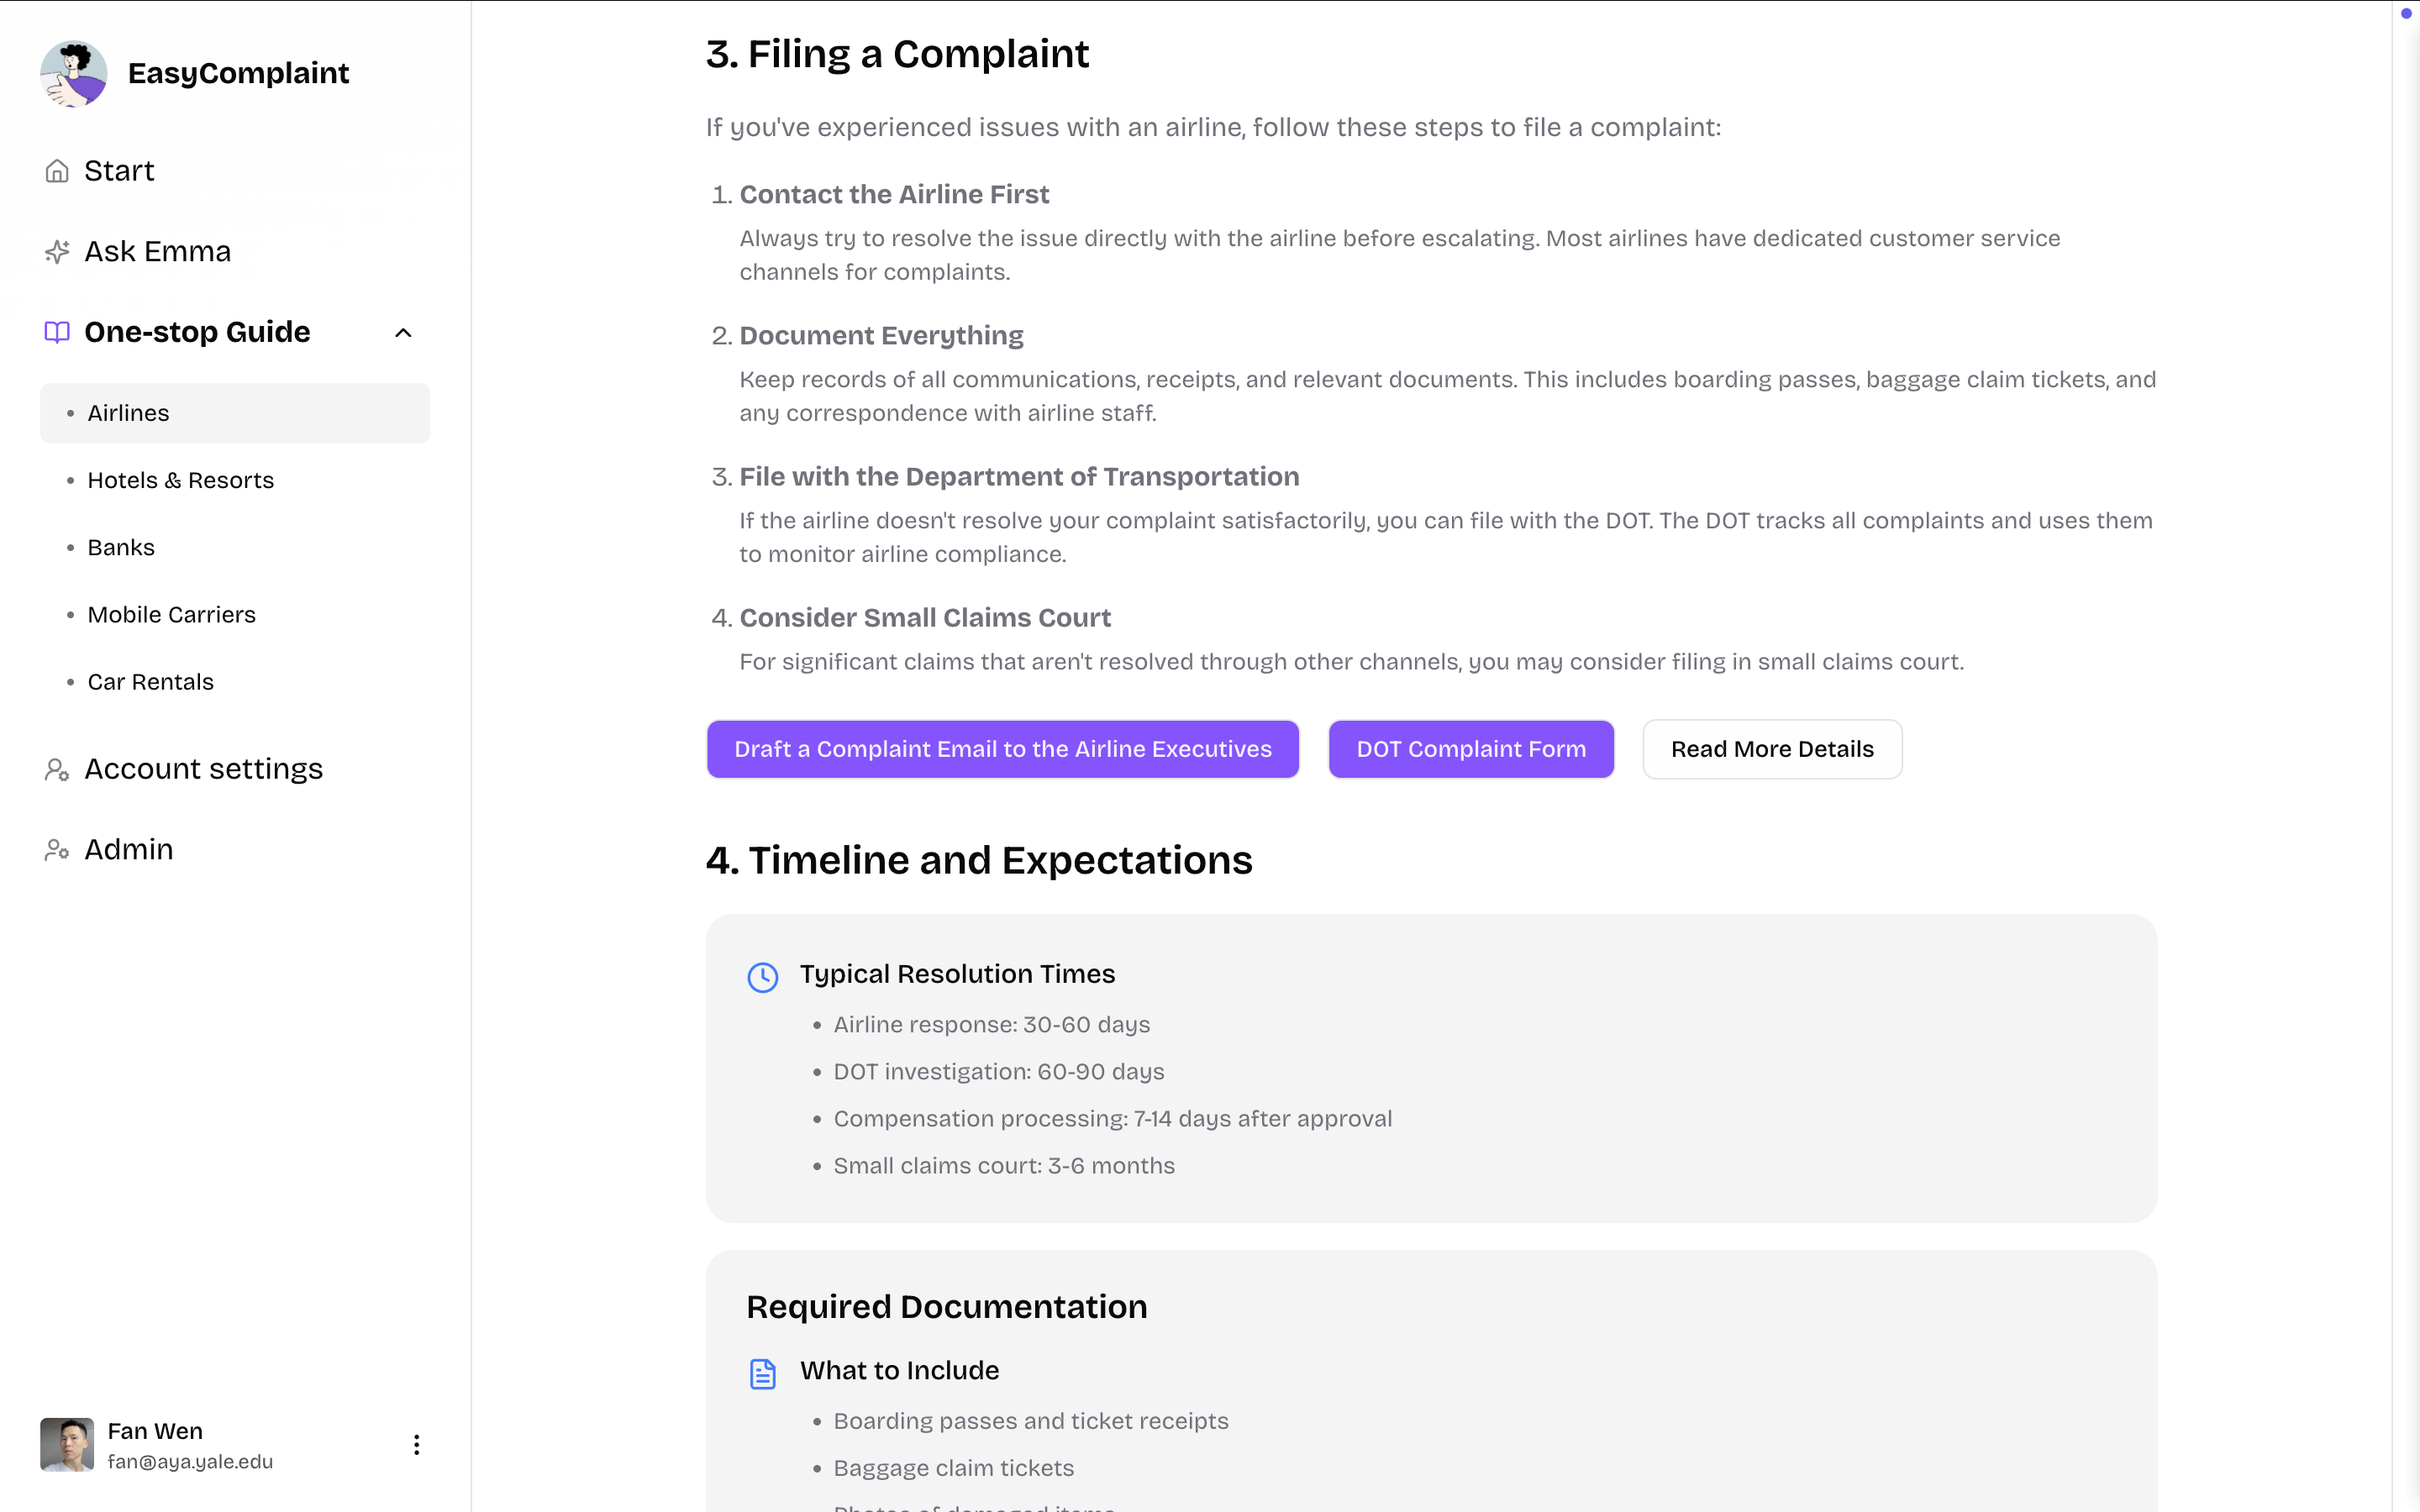The width and height of the screenshot is (2420, 1512).
Task: Click the user-gear icon beside Account settings
Action: pyautogui.click(x=57, y=769)
